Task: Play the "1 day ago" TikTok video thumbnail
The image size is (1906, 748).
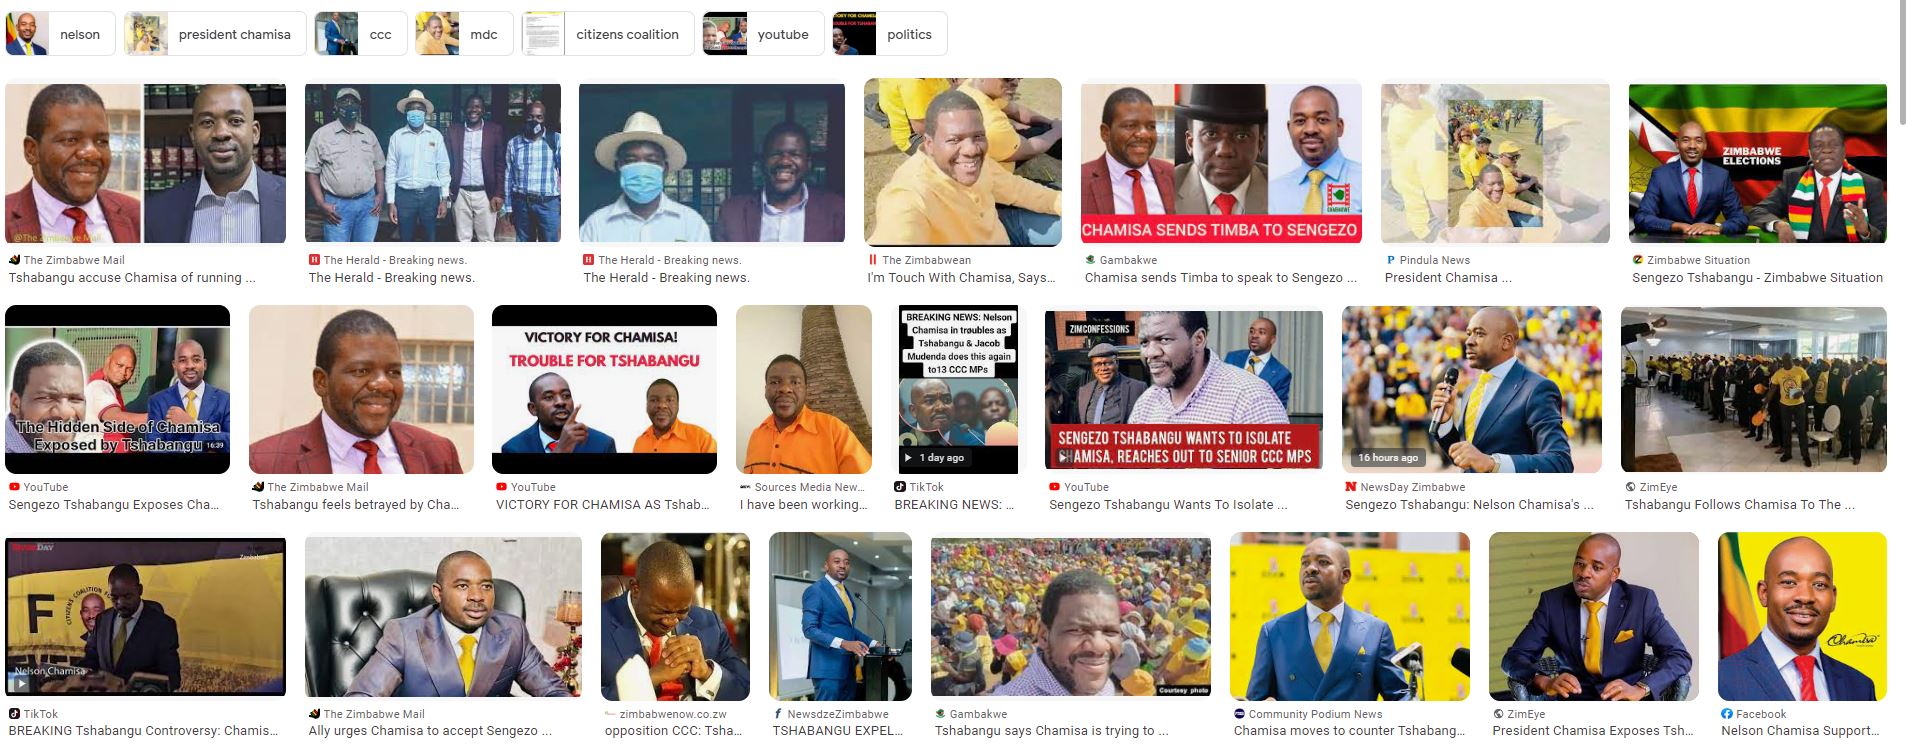Action: click(958, 389)
